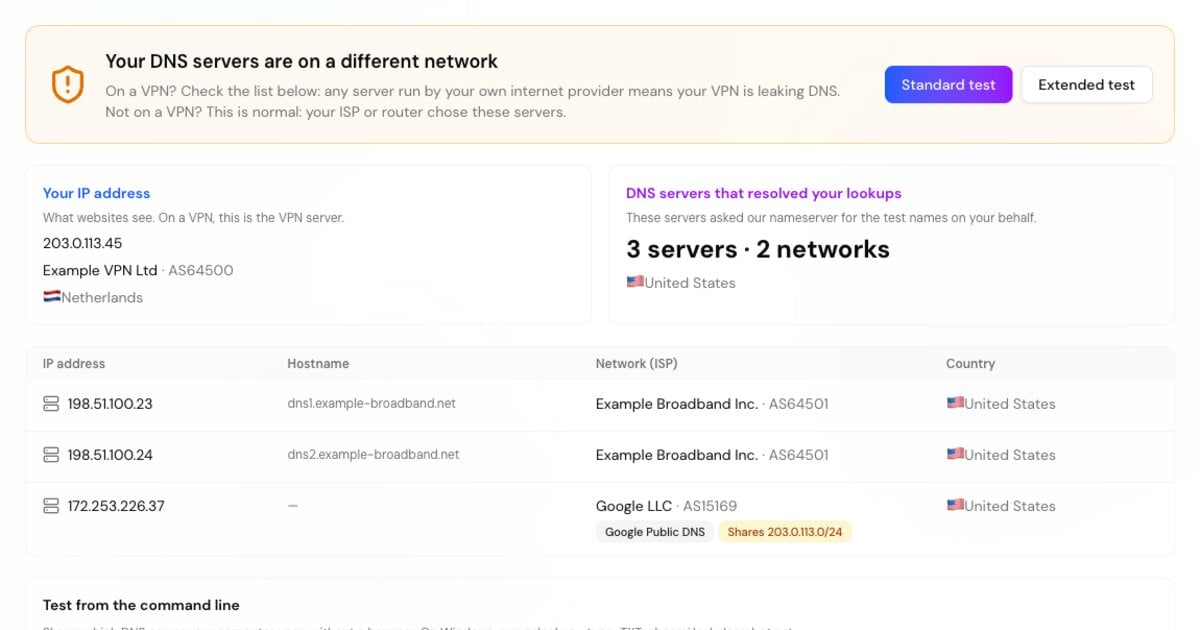Screen dimensions: 1200x630
Task: Click US flag in 198.51.100.24 row
Action: pos(955,454)
